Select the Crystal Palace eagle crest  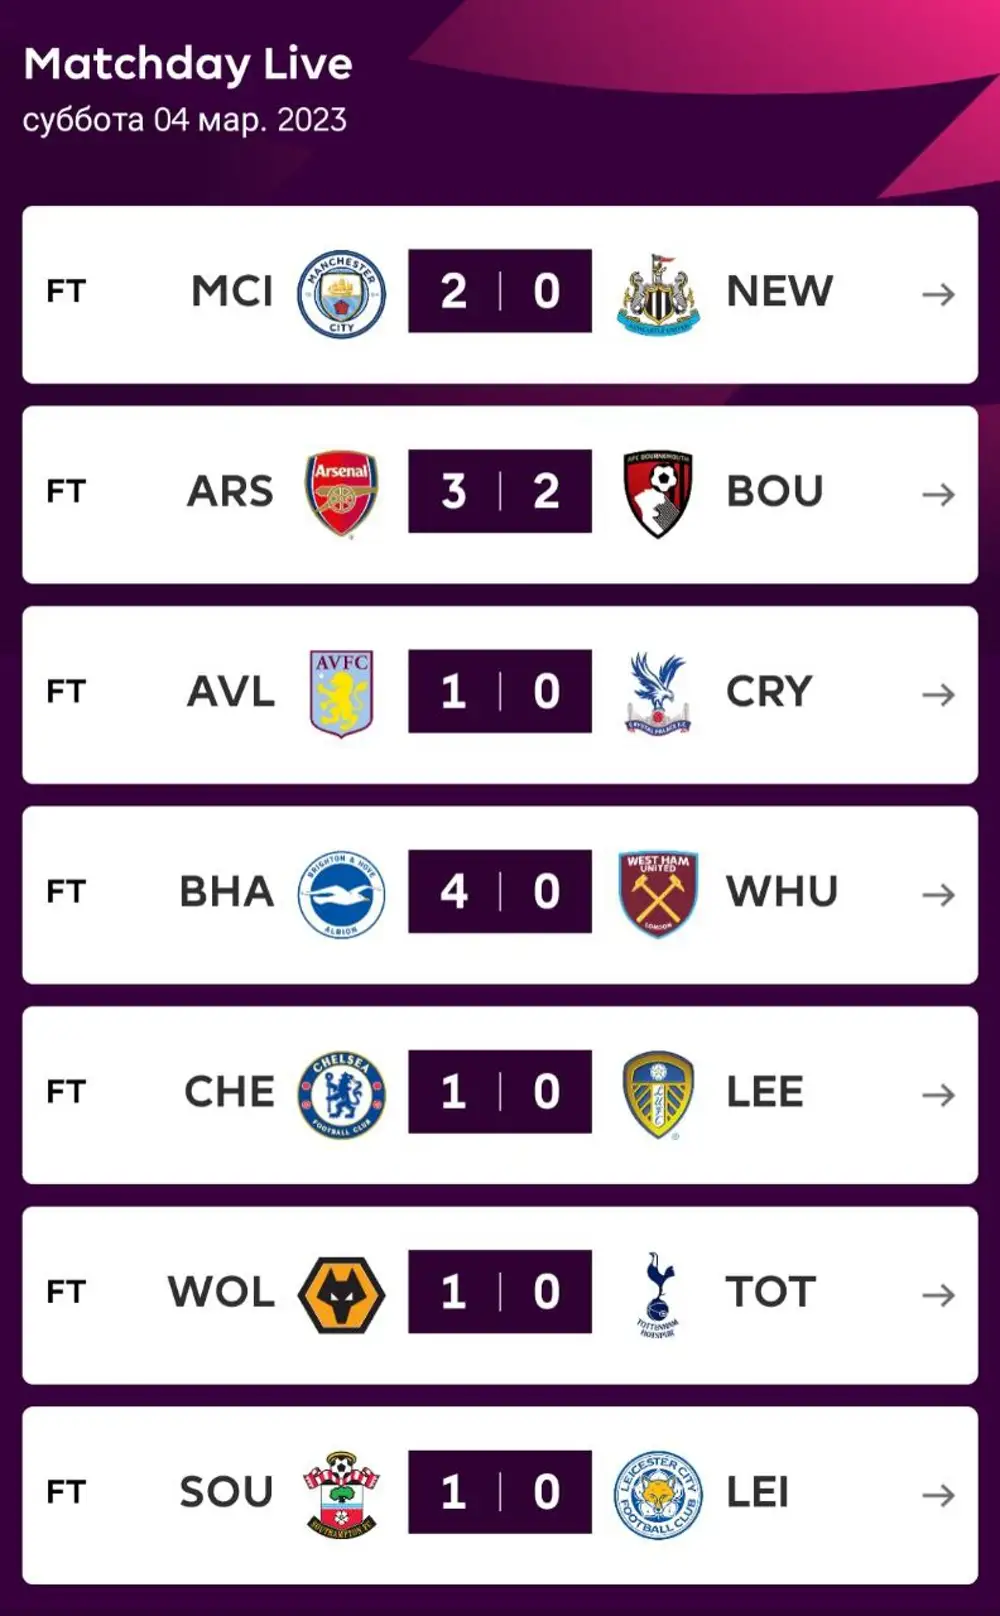click(658, 694)
